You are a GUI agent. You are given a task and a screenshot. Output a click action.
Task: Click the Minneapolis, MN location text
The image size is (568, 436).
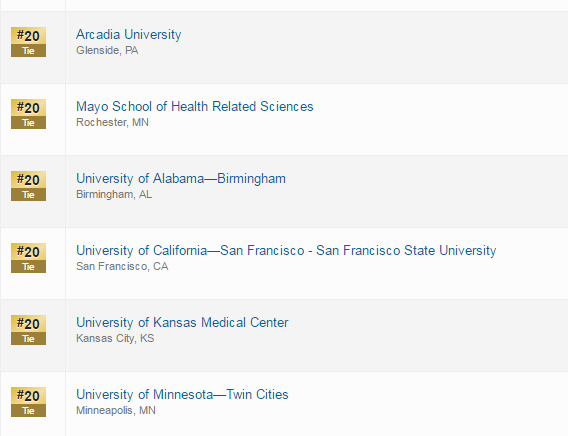[116, 411]
